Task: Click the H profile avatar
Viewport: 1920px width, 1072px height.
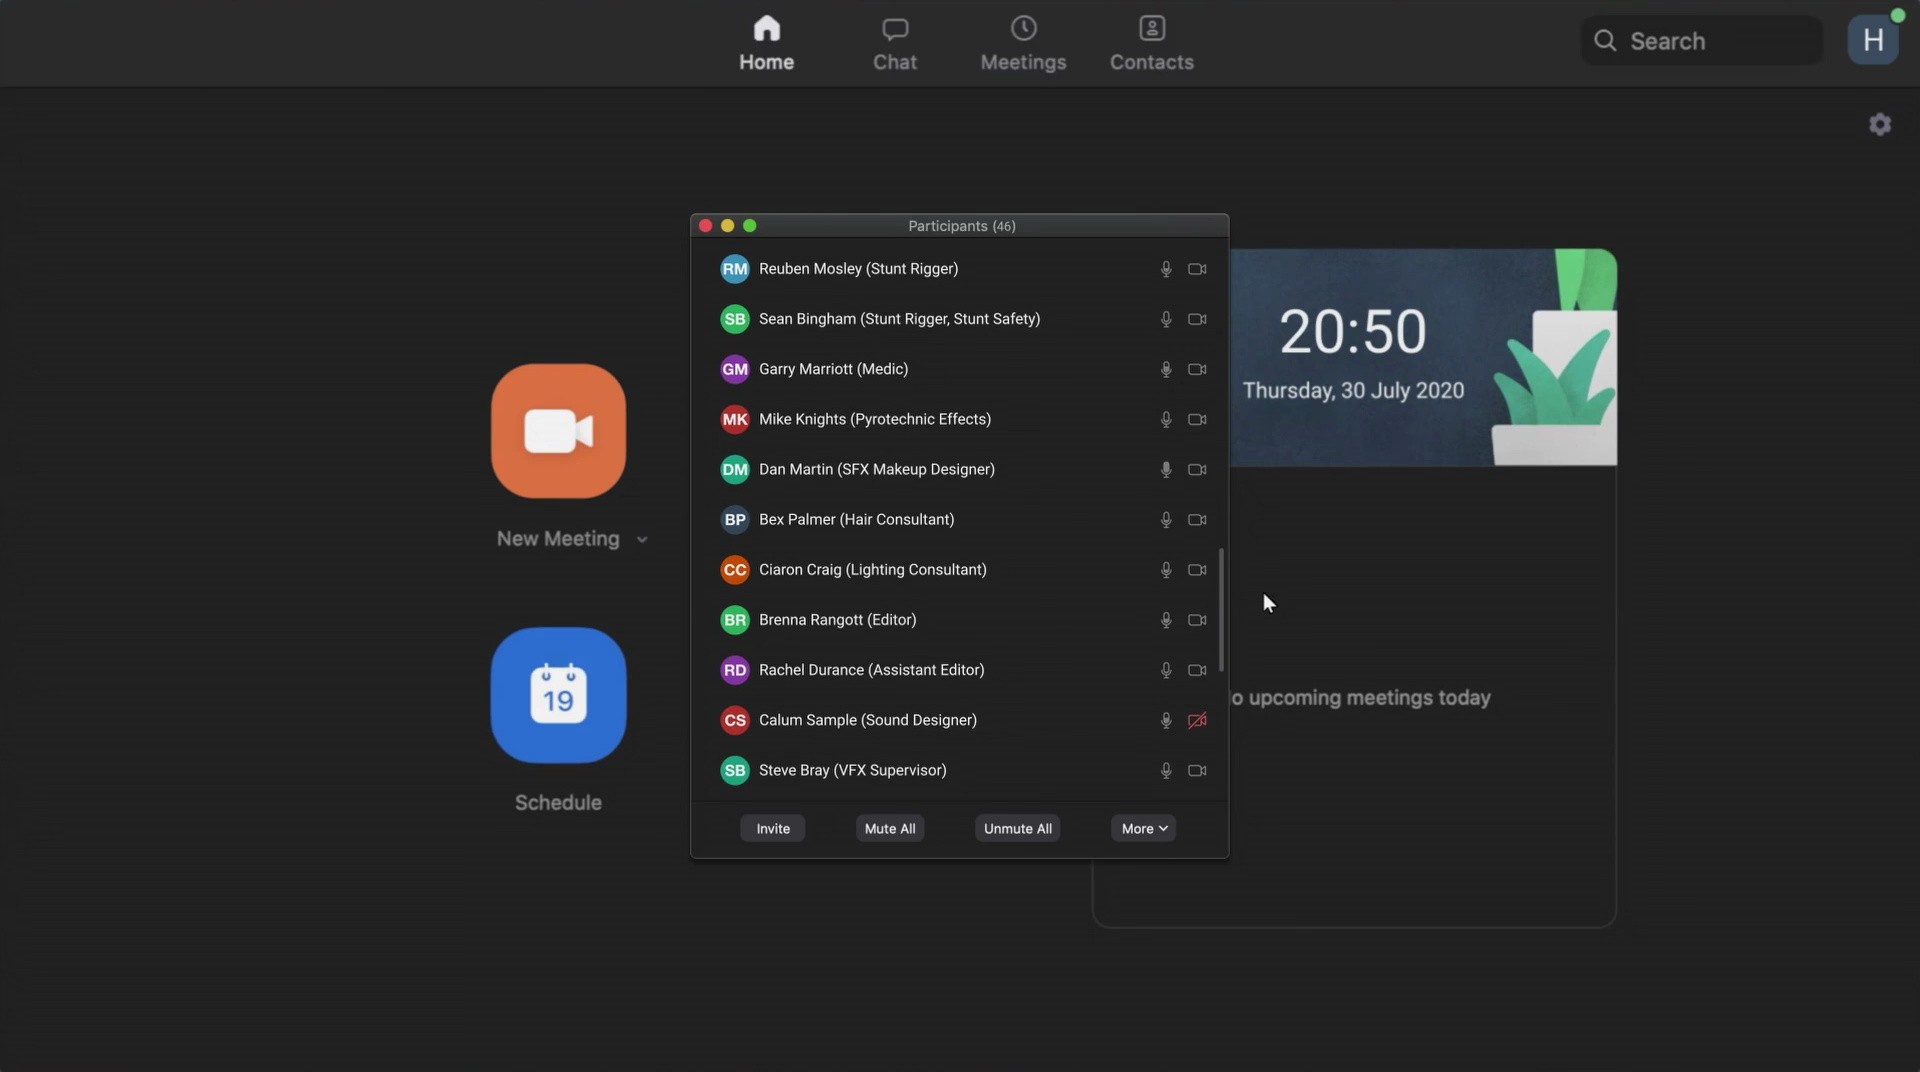Action: pos(1872,40)
